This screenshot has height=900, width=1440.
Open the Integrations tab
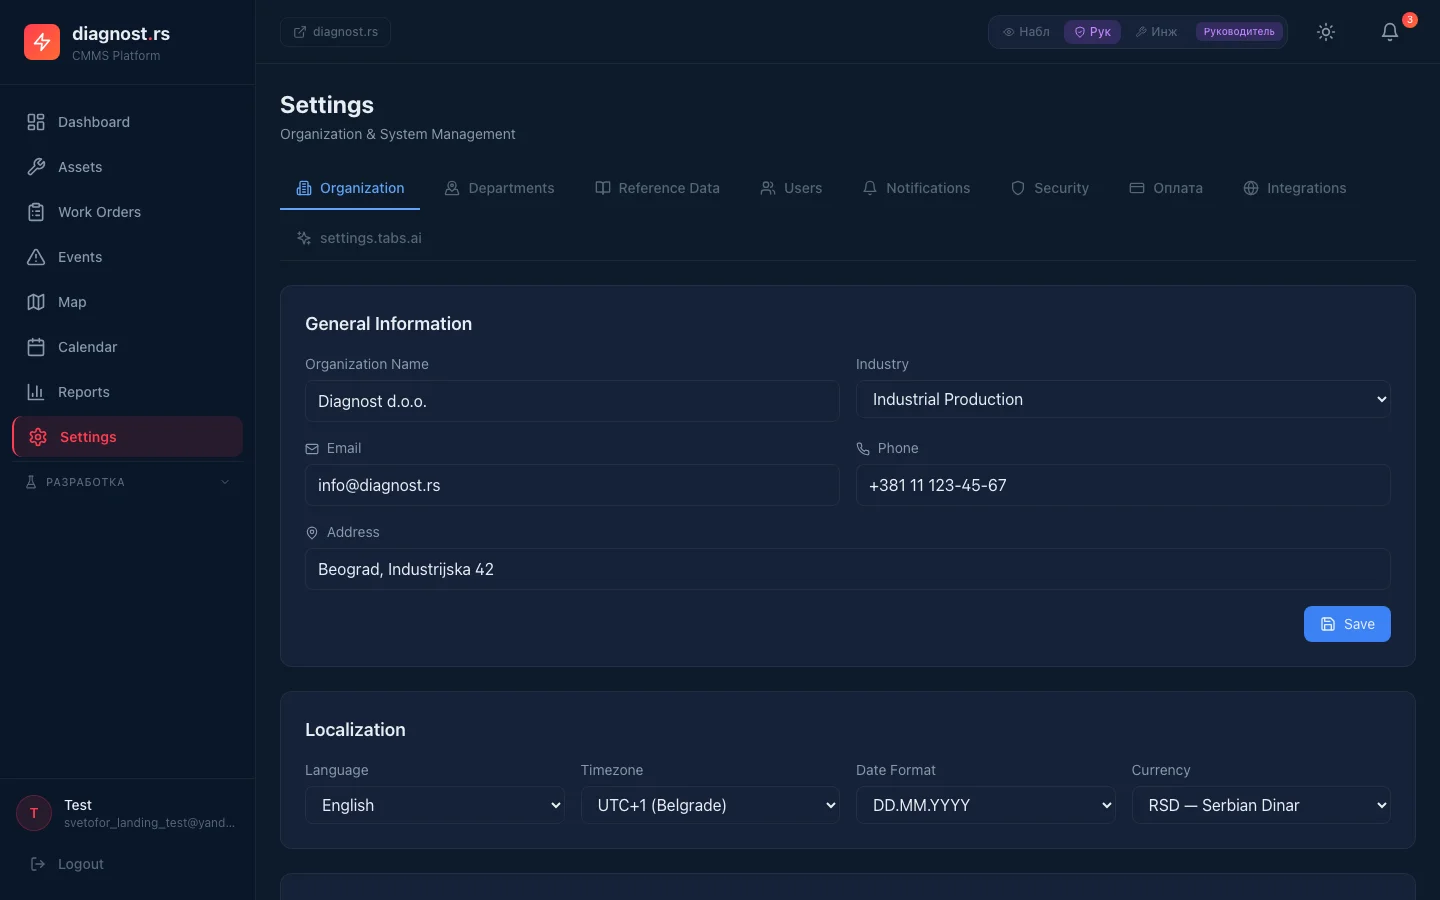(x=1295, y=188)
